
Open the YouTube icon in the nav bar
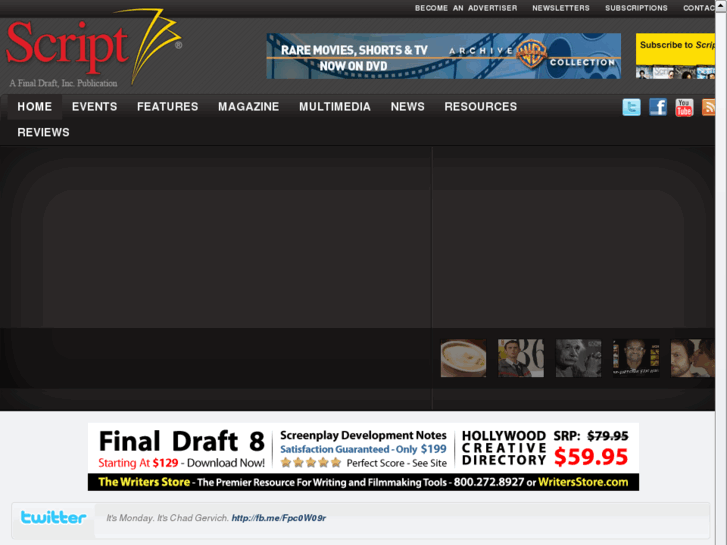684,107
